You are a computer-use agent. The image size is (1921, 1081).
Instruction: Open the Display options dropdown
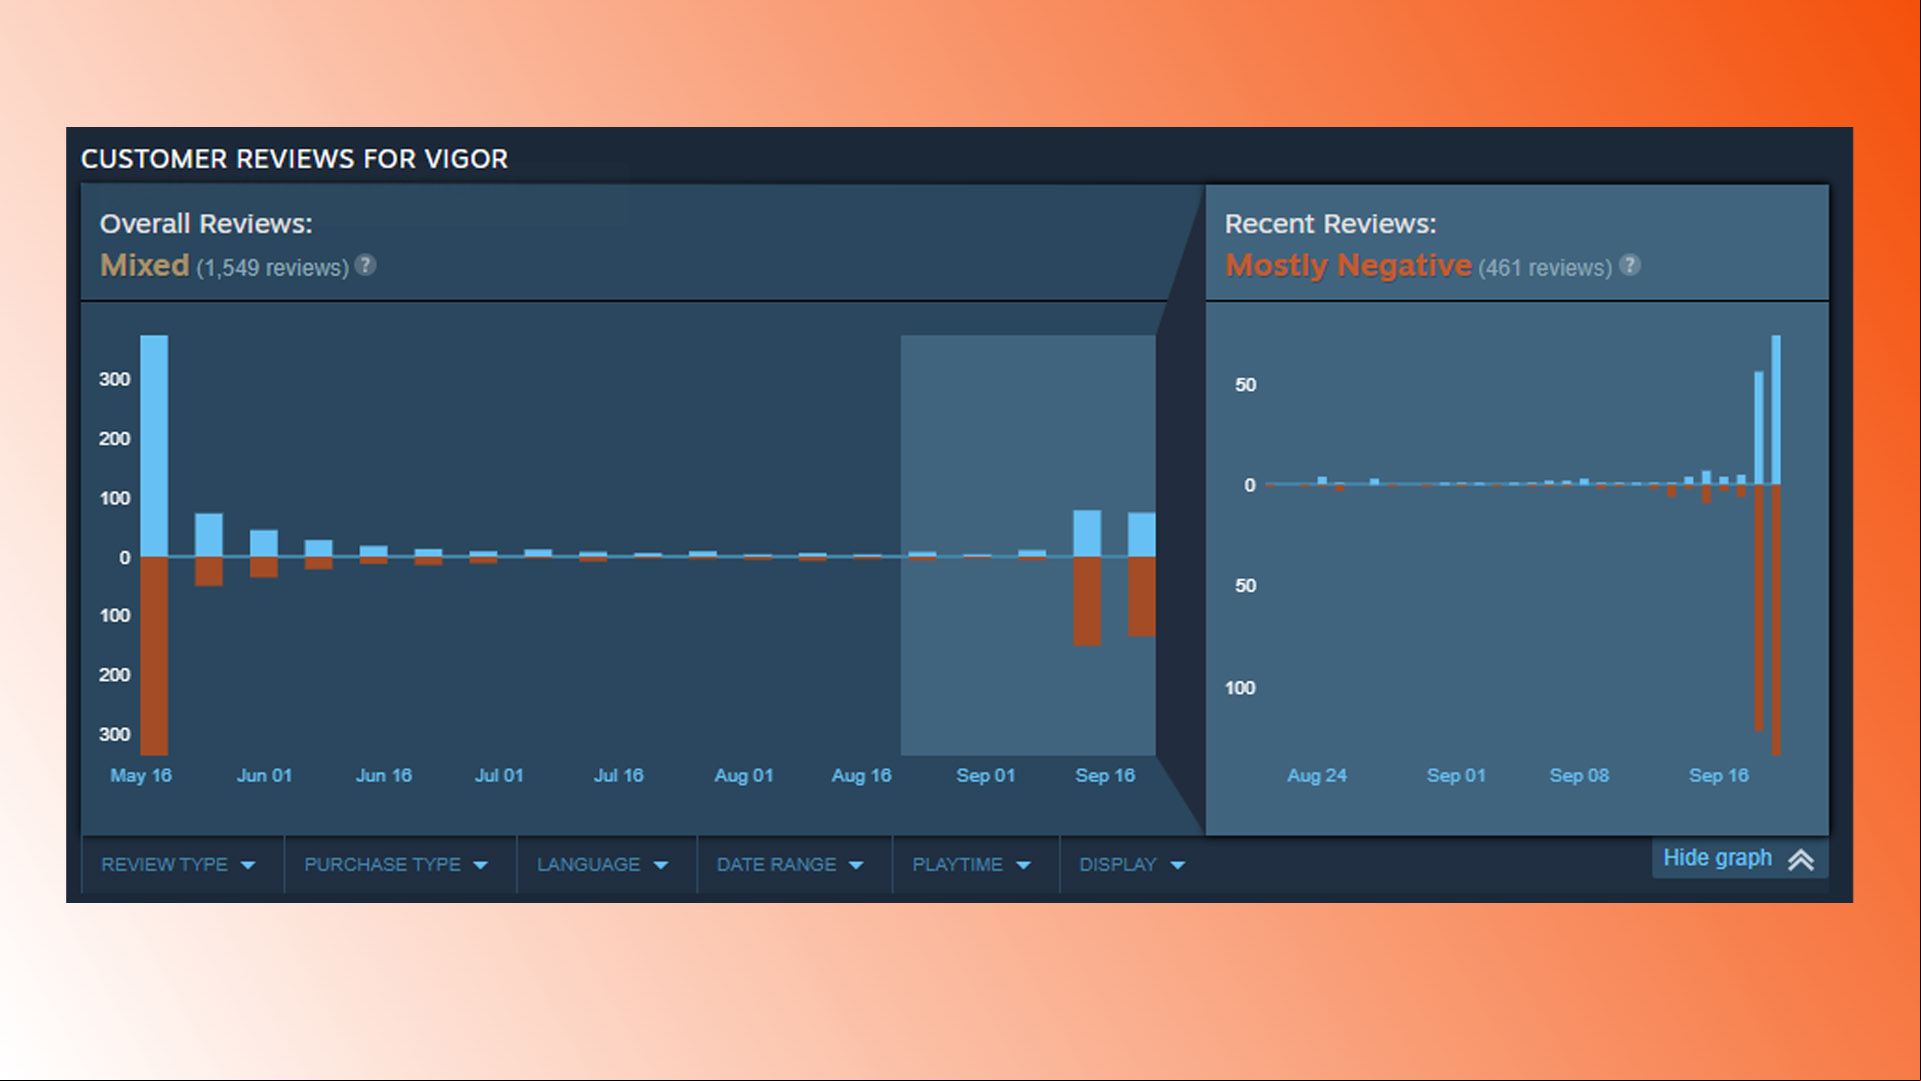(1132, 865)
